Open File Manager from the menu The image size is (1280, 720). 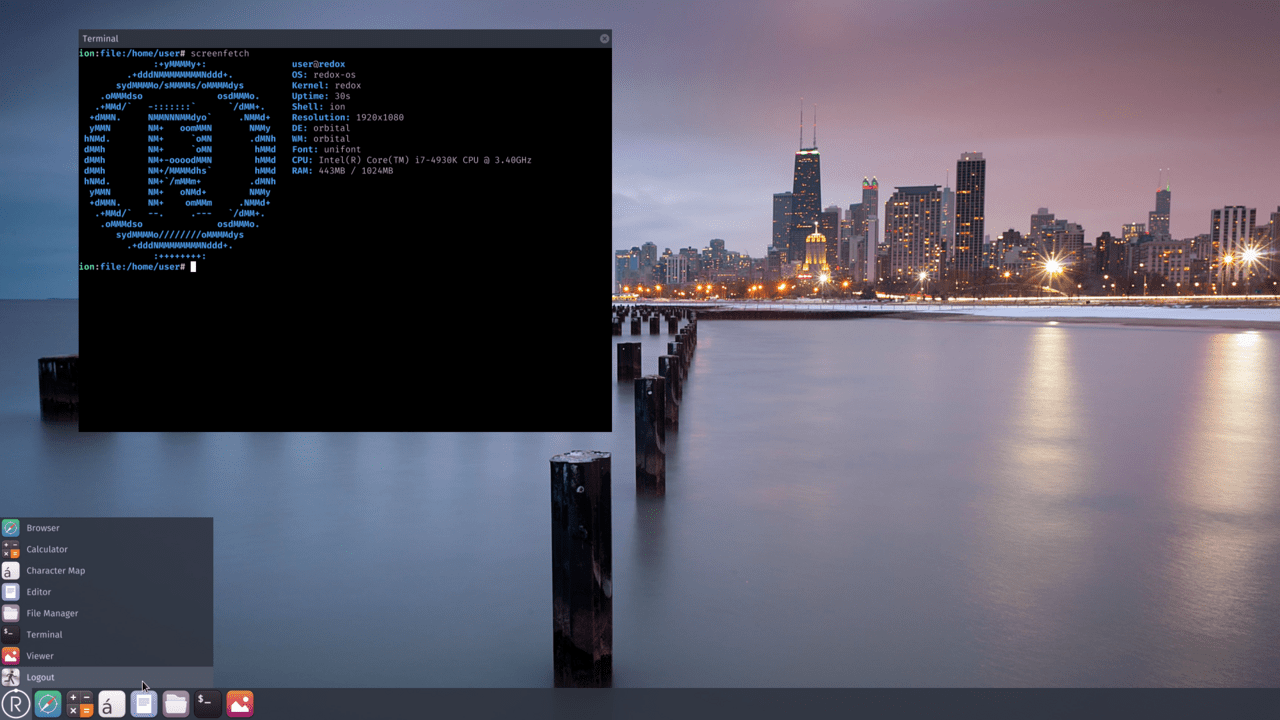click(52, 613)
